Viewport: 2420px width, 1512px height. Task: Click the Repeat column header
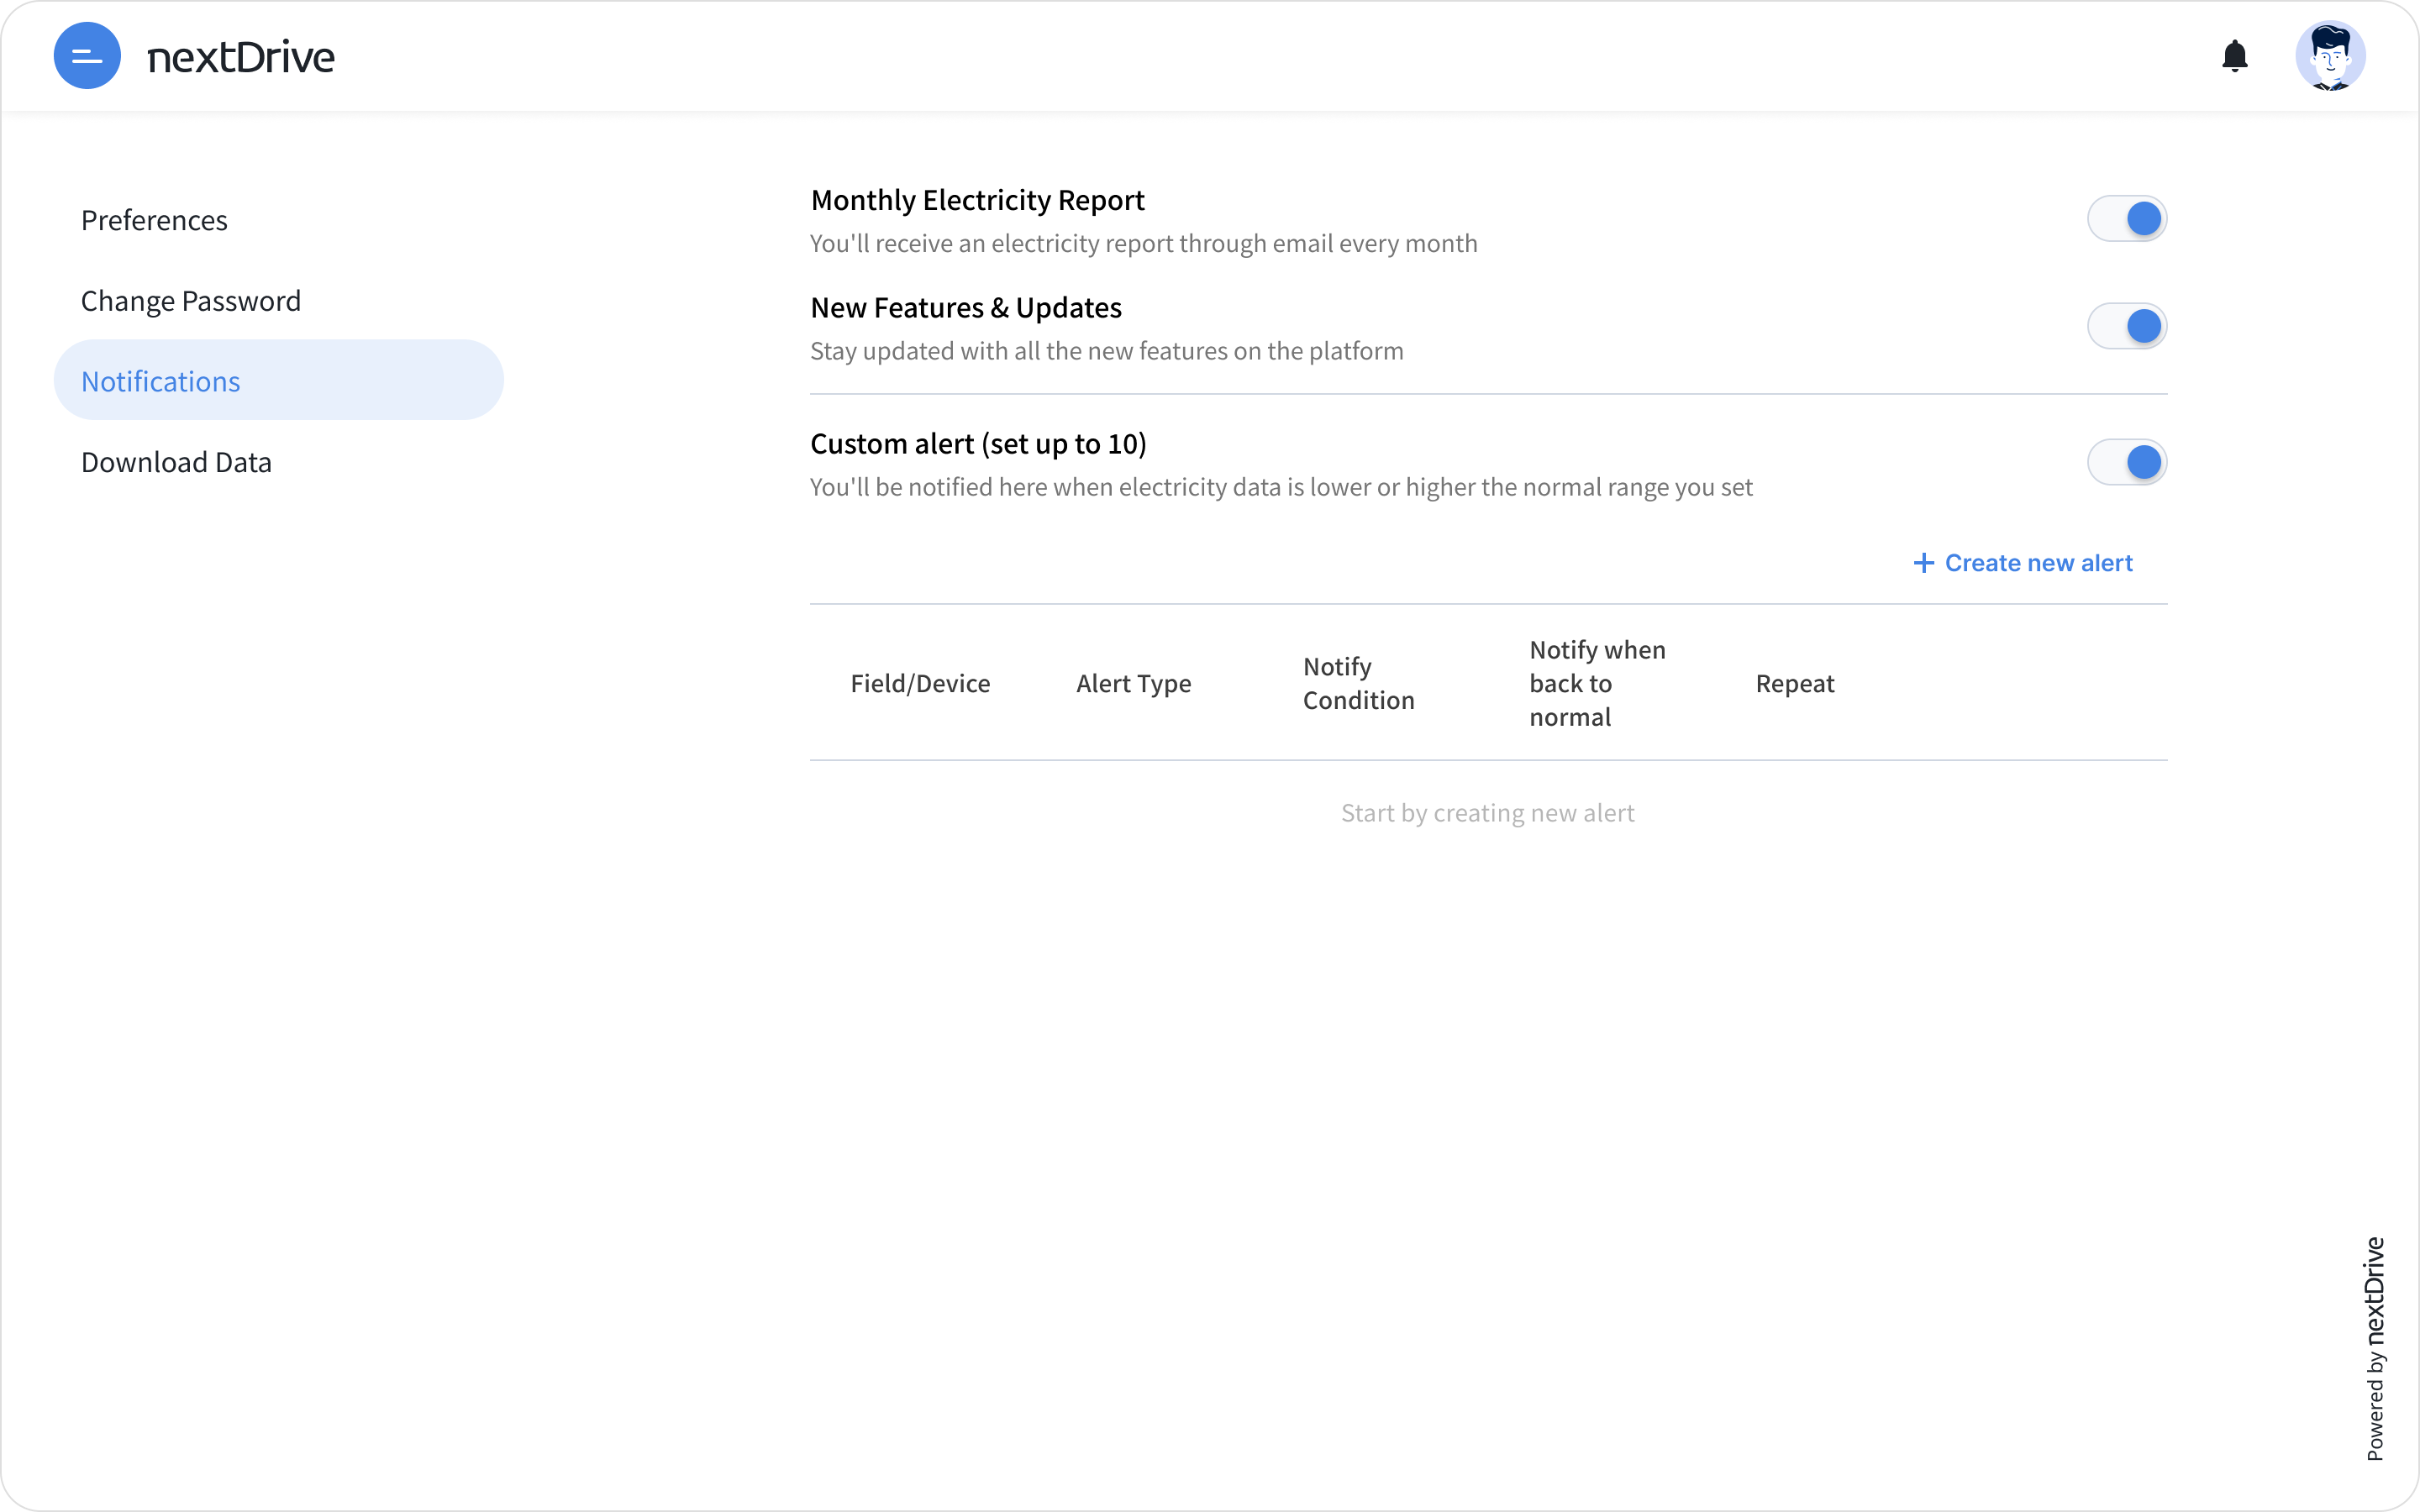click(x=1794, y=683)
